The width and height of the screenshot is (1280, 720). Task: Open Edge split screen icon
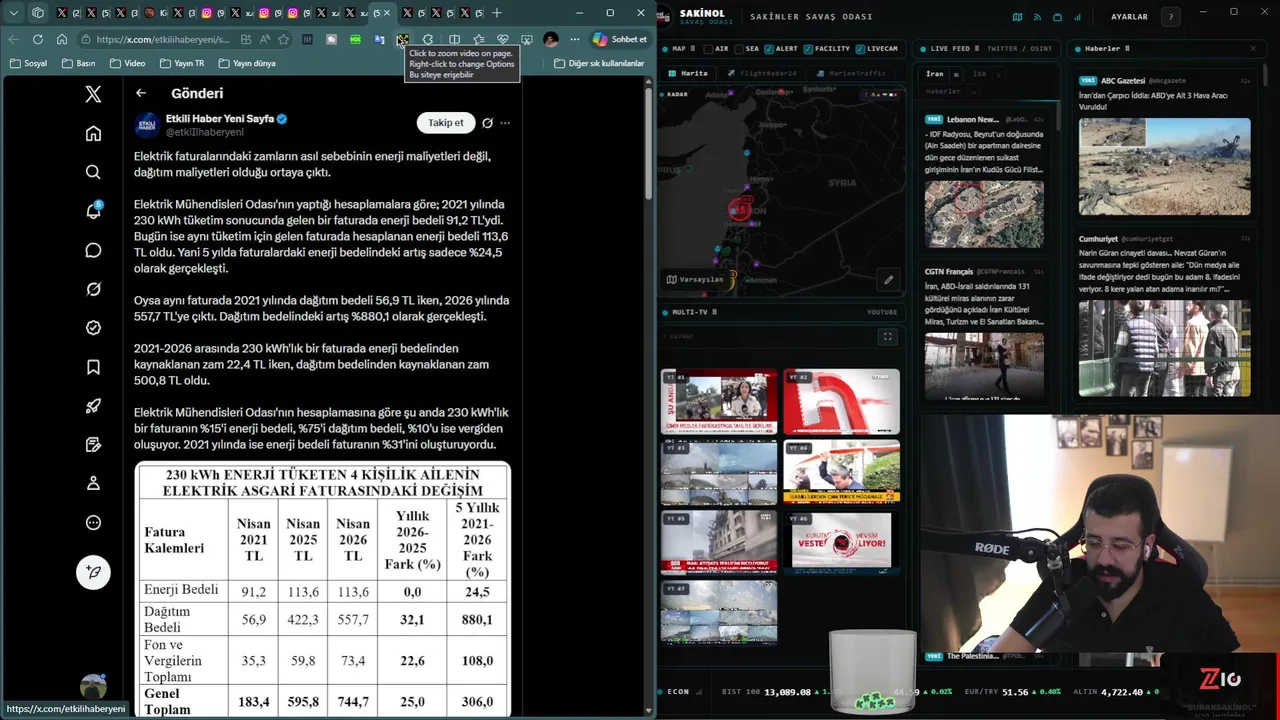[454, 39]
